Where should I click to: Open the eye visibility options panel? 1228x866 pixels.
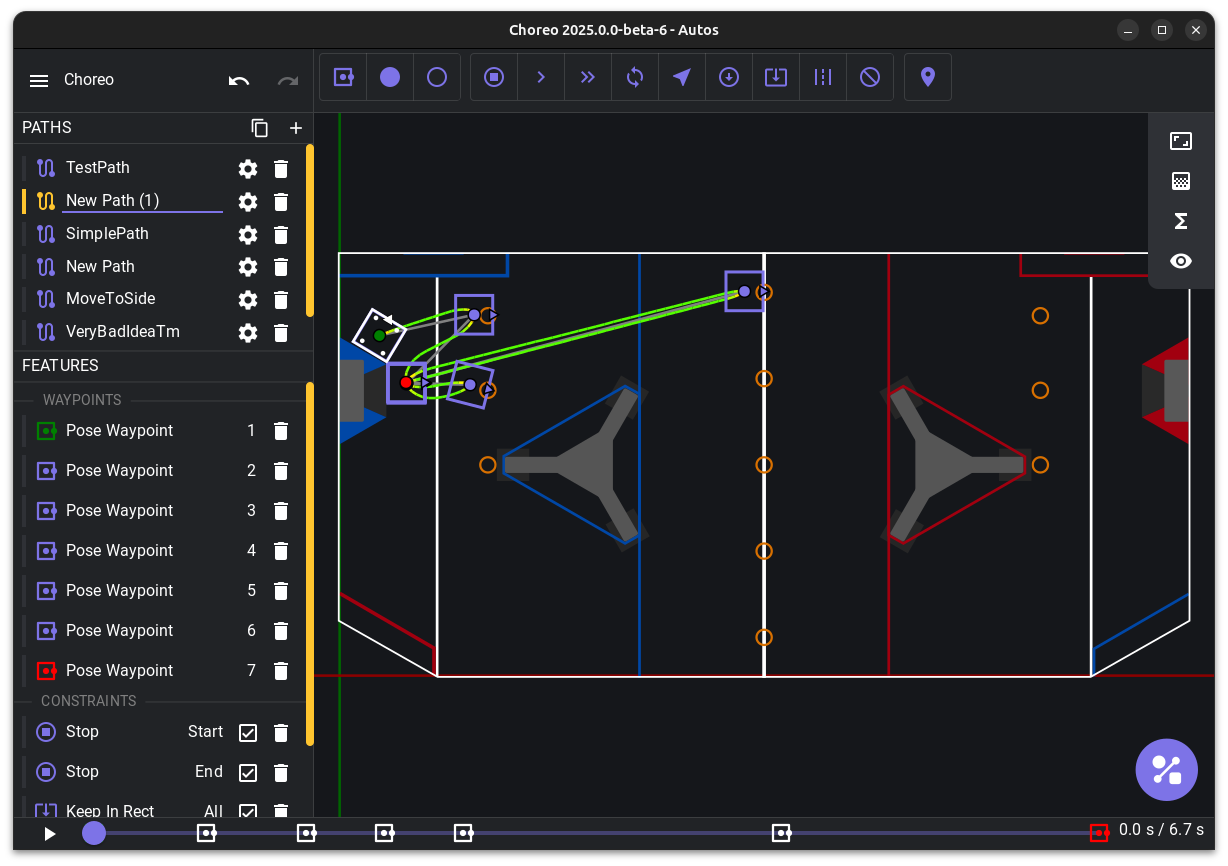coord(1180,261)
